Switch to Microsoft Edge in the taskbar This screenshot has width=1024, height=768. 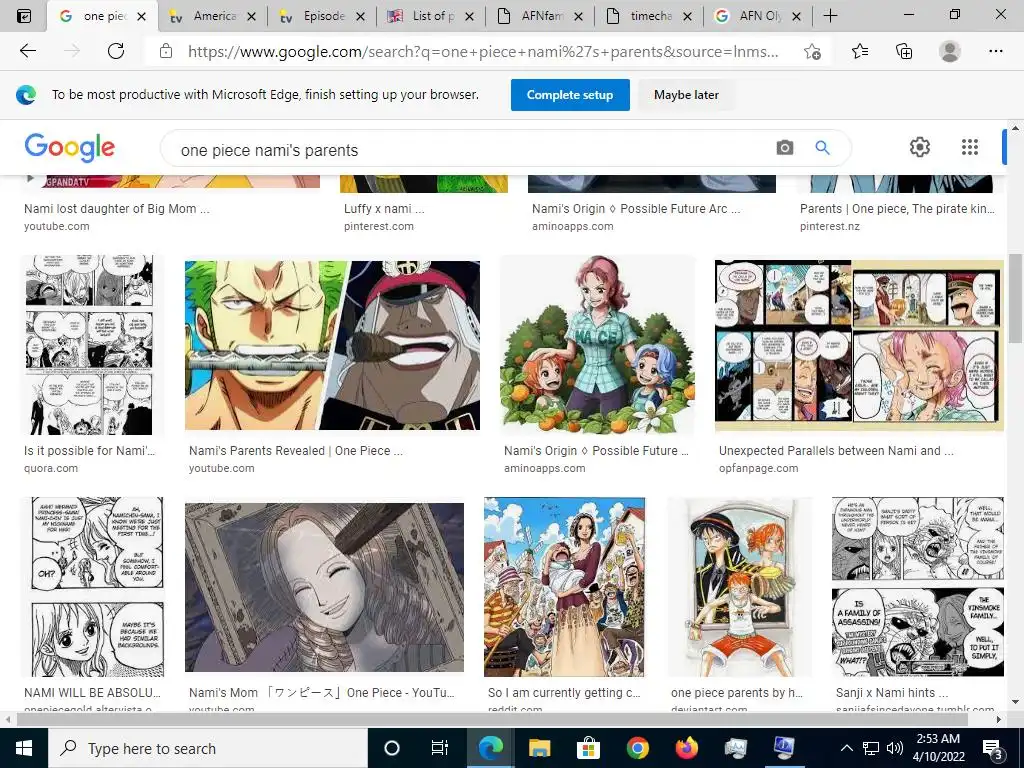point(490,748)
